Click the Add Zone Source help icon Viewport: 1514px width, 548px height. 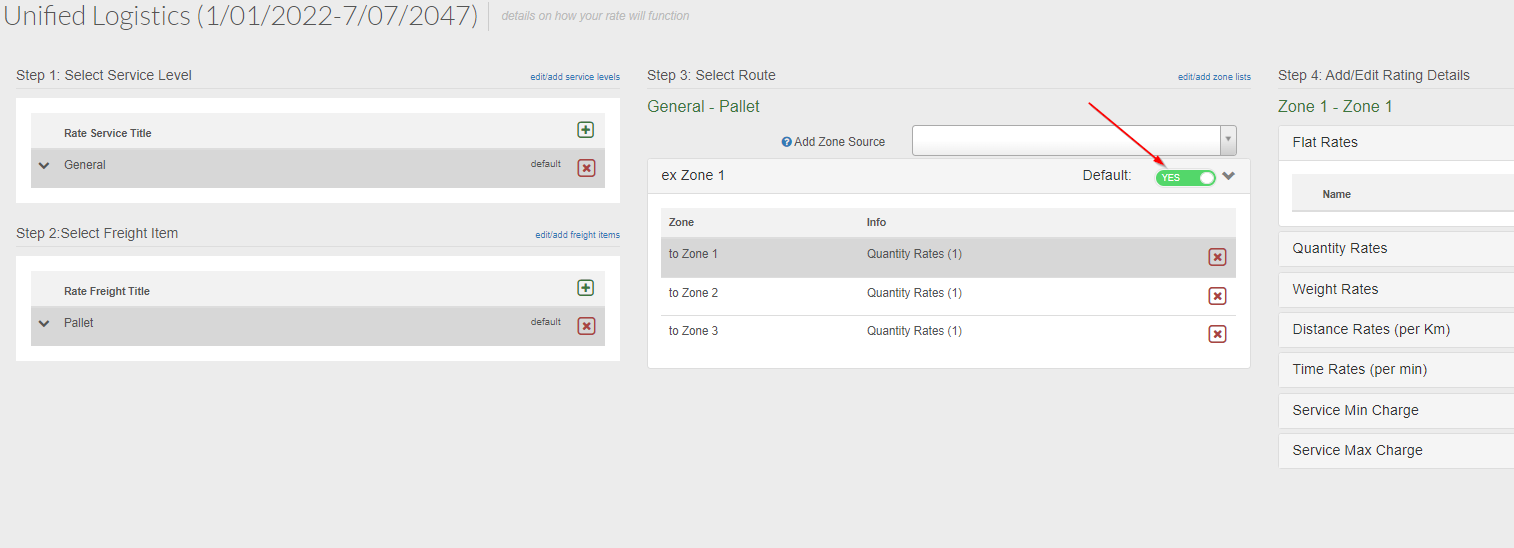tap(787, 142)
